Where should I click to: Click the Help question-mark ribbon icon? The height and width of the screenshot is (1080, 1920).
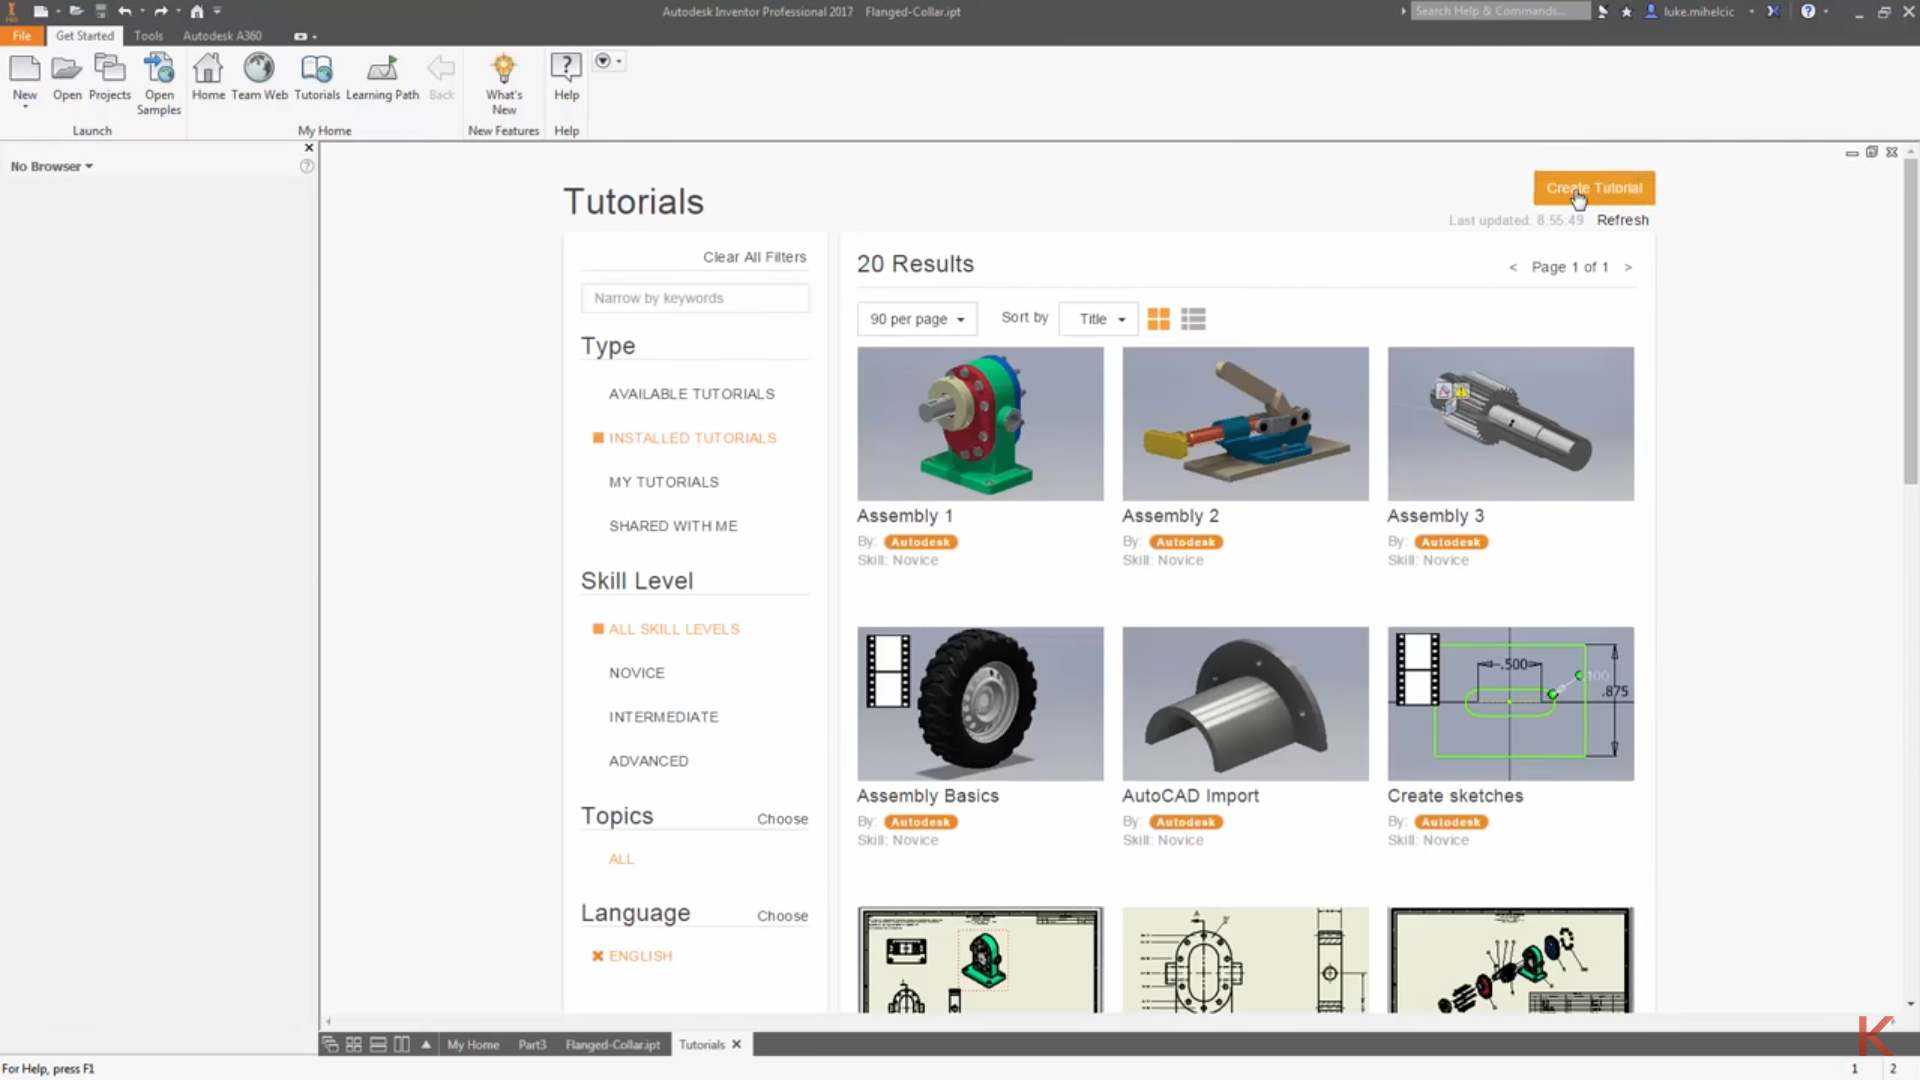(566, 69)
